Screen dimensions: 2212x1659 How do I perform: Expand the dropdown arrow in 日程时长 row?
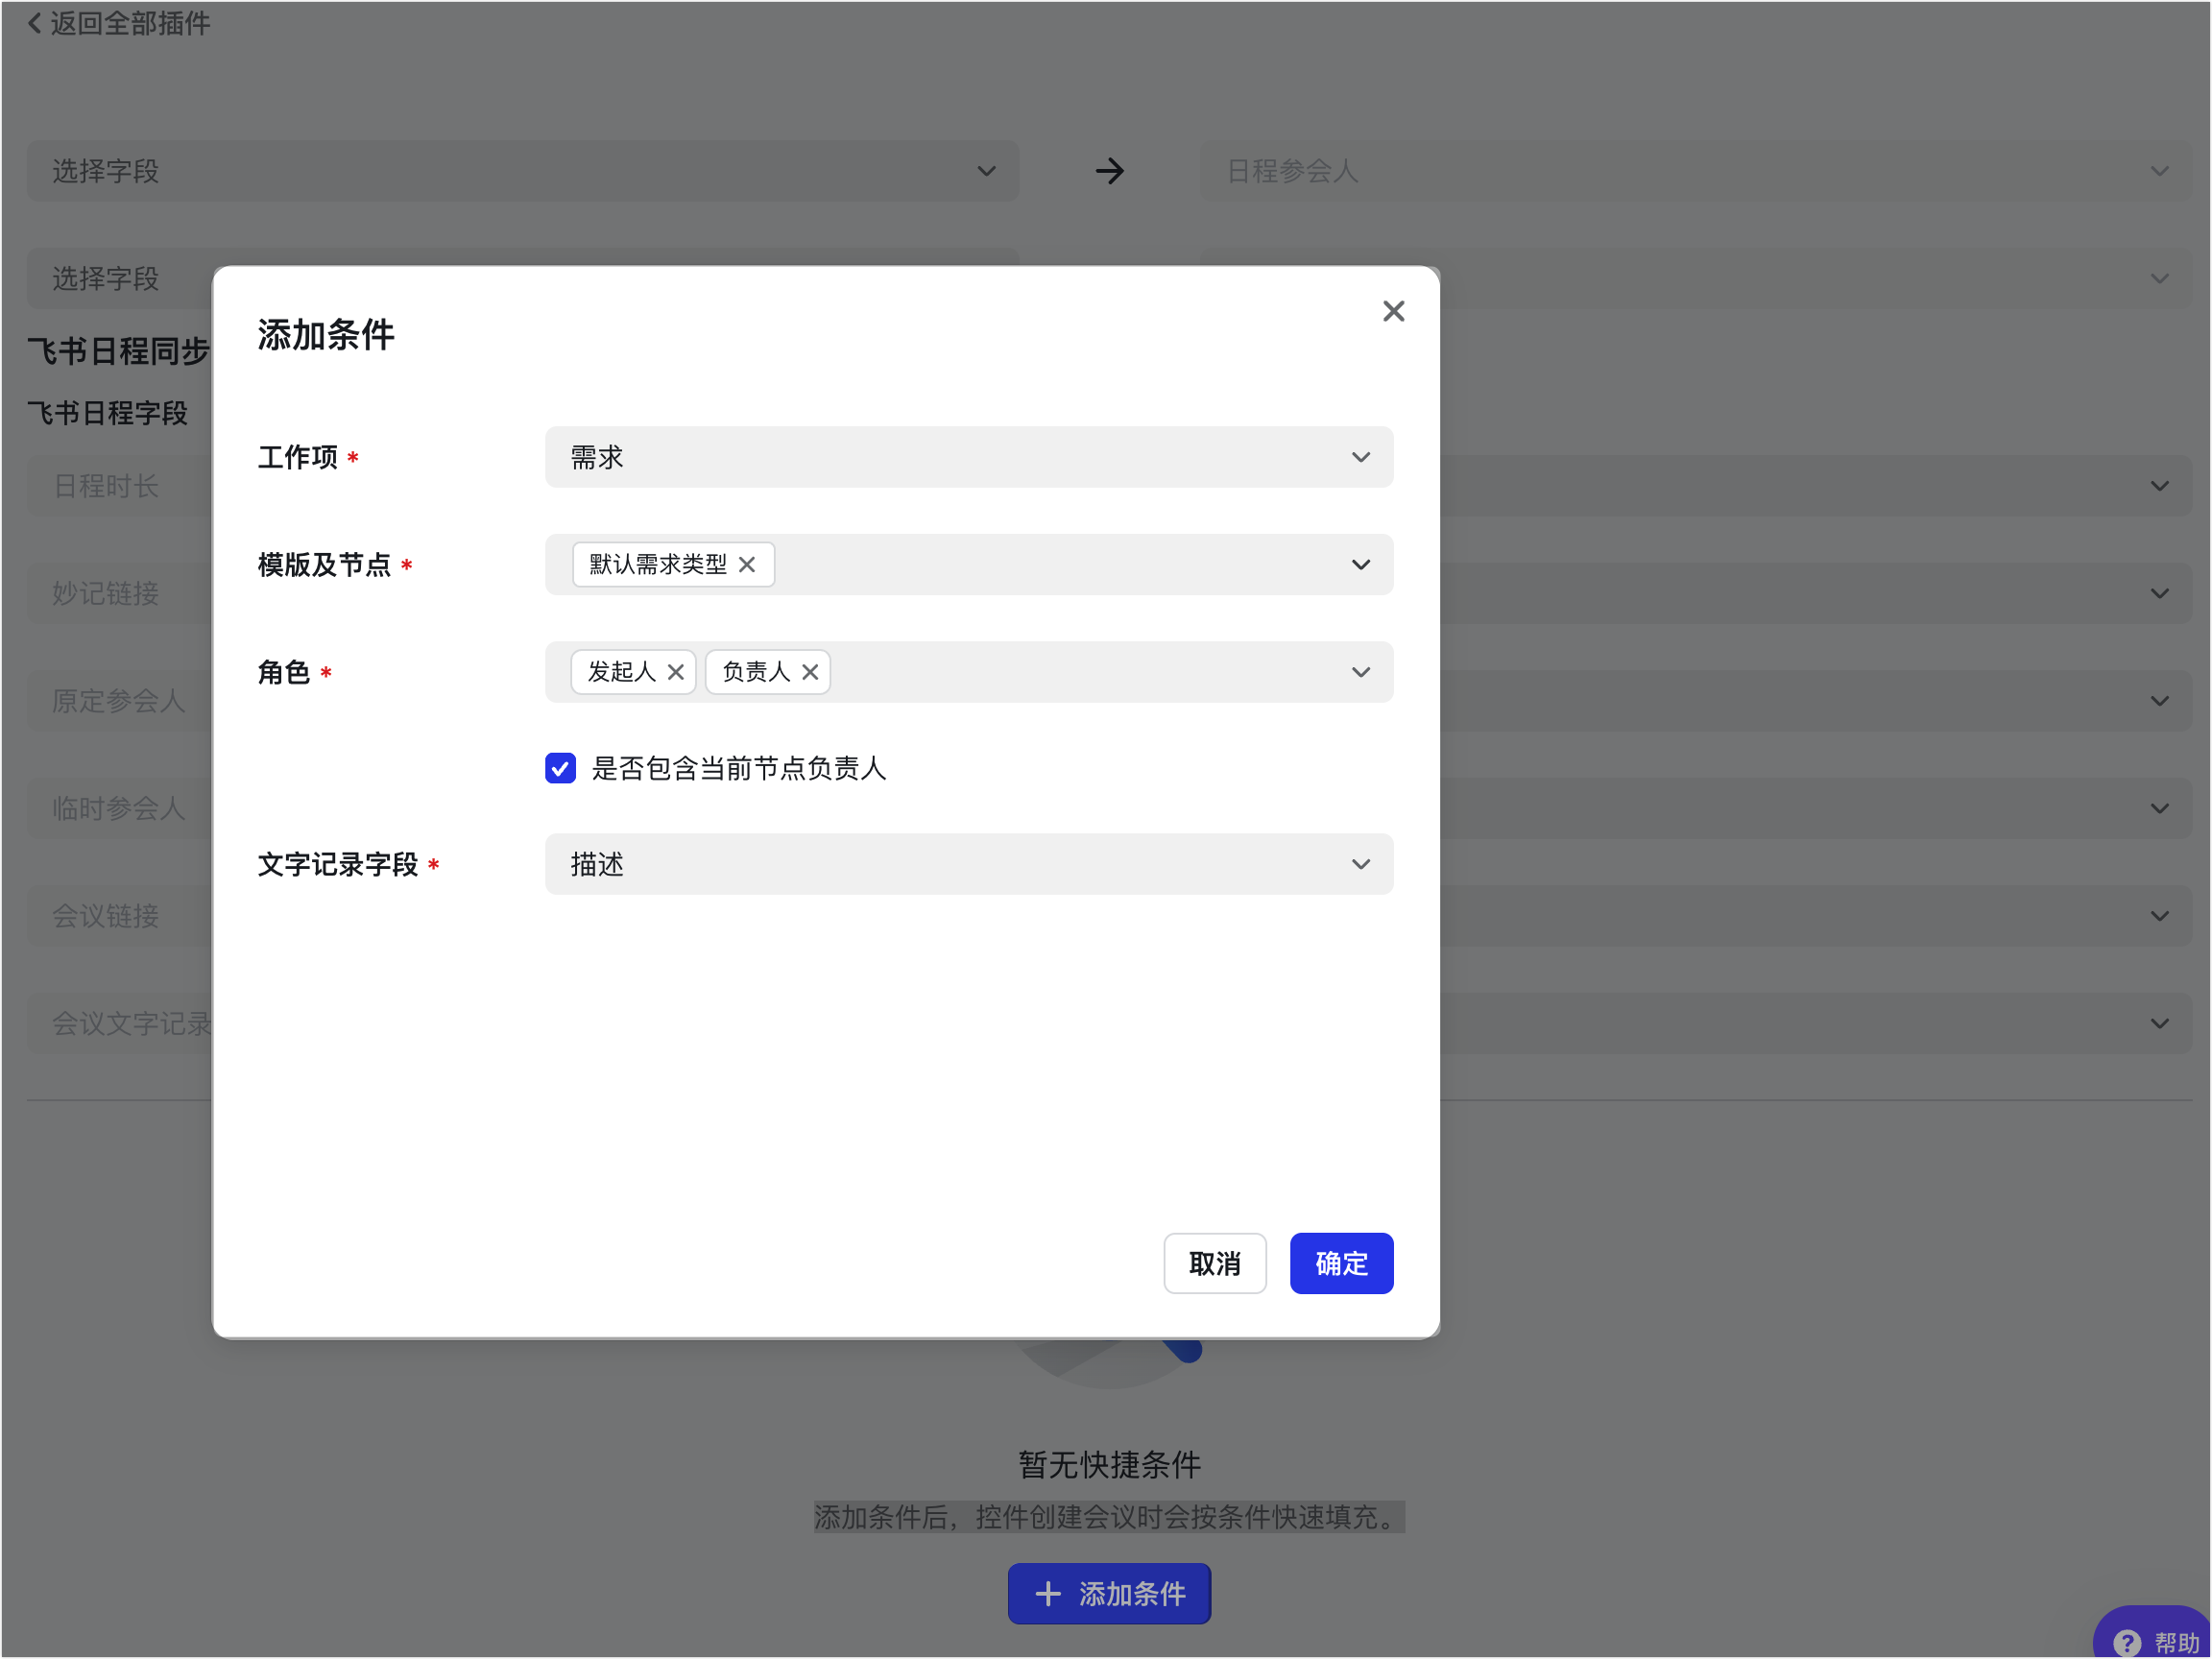point(2160,486)
